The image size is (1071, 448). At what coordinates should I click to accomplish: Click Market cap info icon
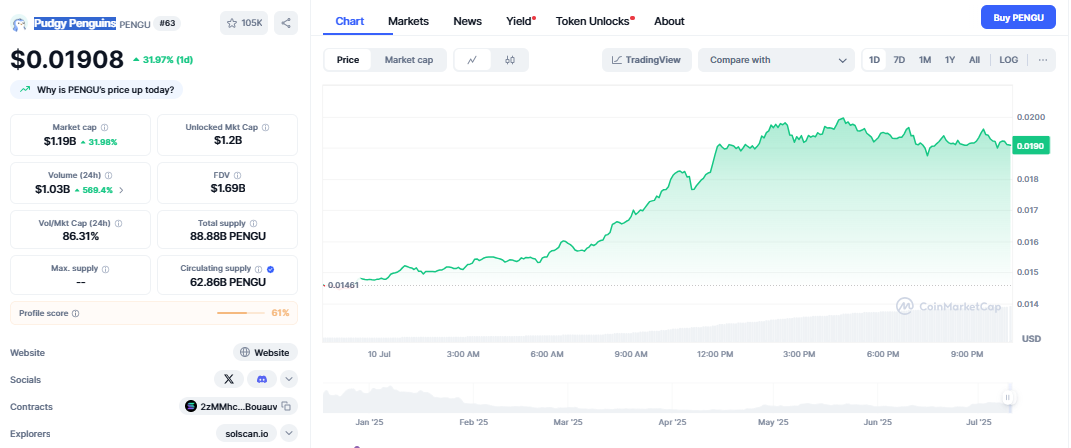click(x=105, y=128)
